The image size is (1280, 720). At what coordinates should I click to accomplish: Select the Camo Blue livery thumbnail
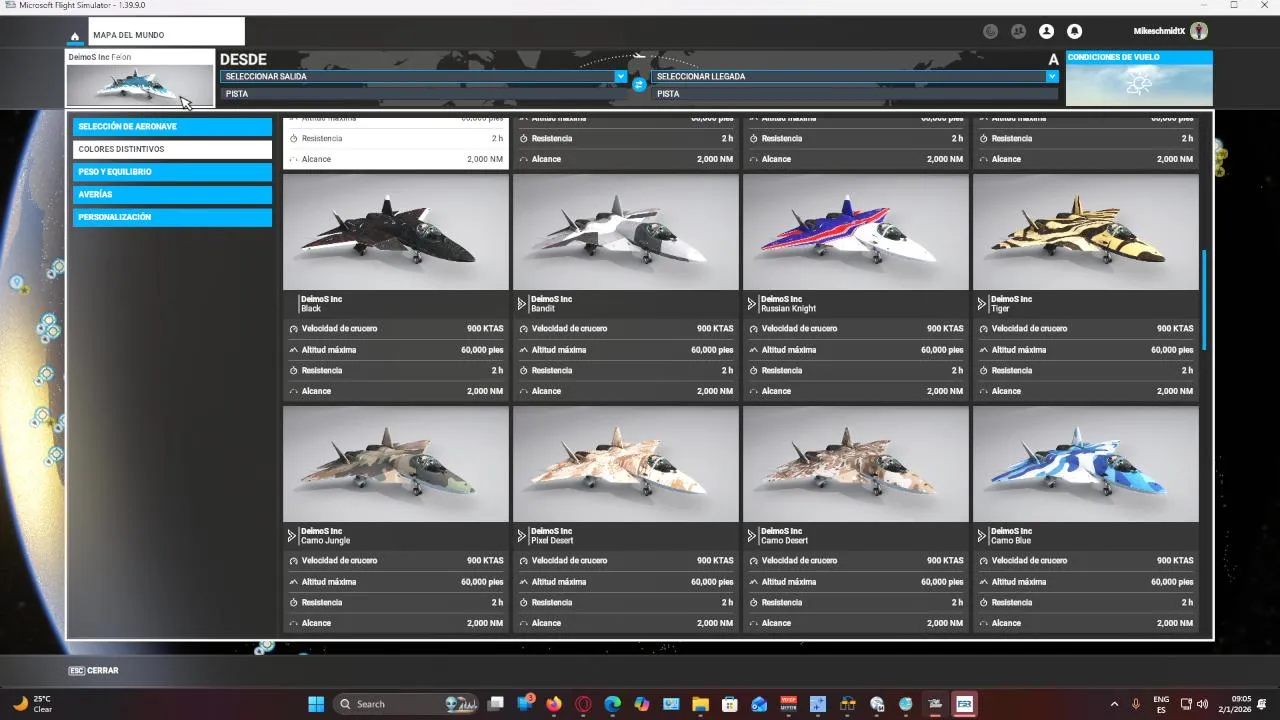pos(1086,465)
